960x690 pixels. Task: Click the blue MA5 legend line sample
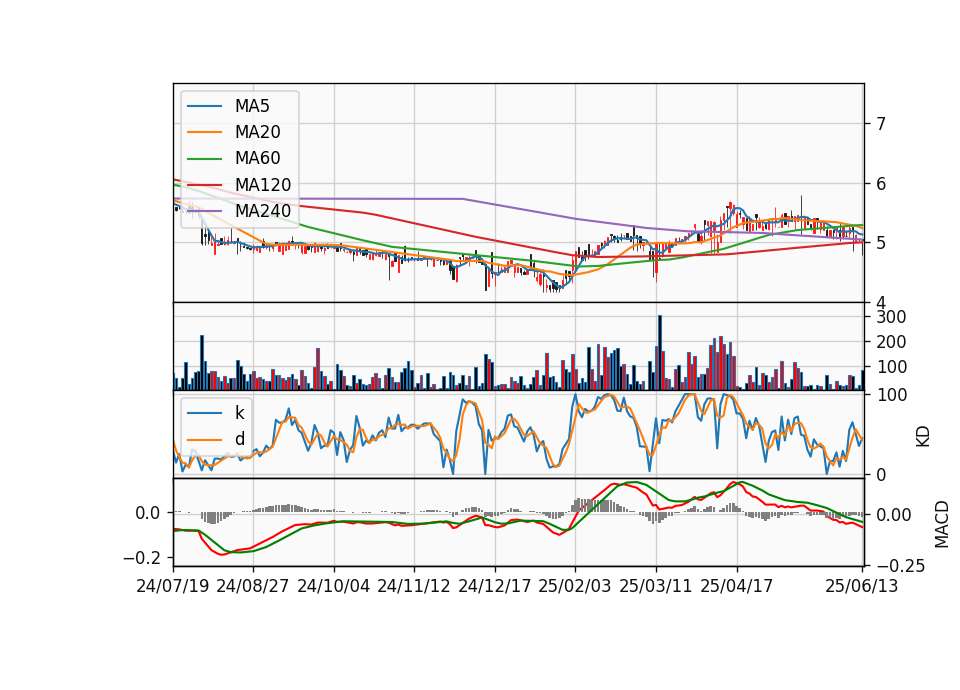[204, 107]
